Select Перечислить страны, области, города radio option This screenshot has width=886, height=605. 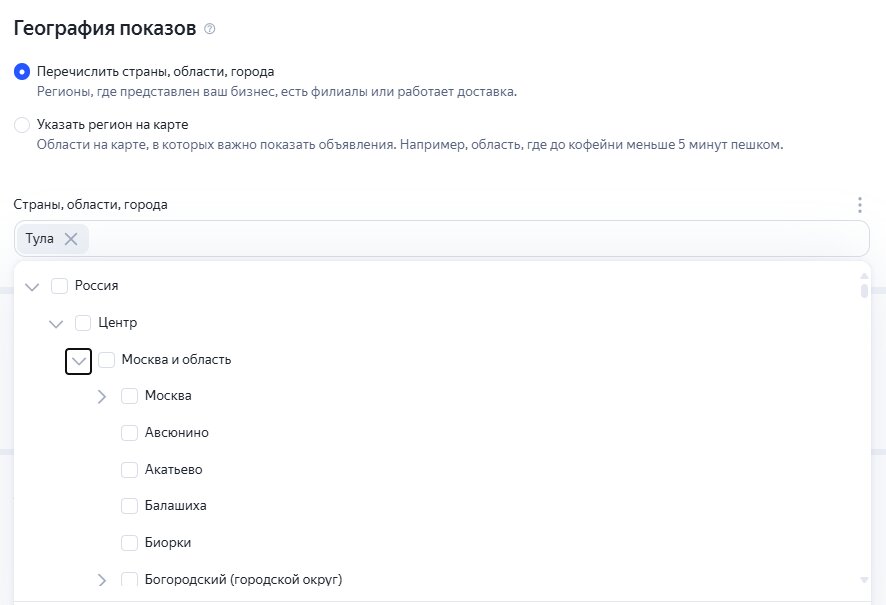pyautogui.click(x=22, y=72)
